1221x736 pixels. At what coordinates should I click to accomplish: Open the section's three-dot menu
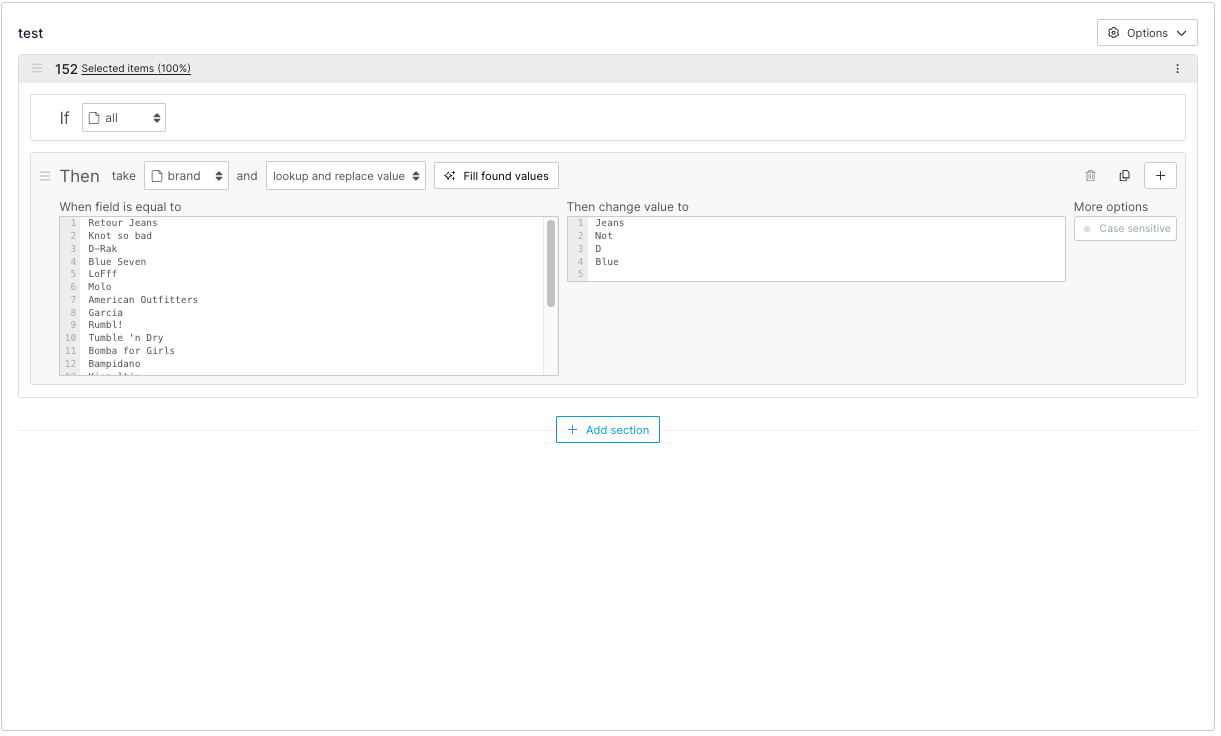(1177, 69)
